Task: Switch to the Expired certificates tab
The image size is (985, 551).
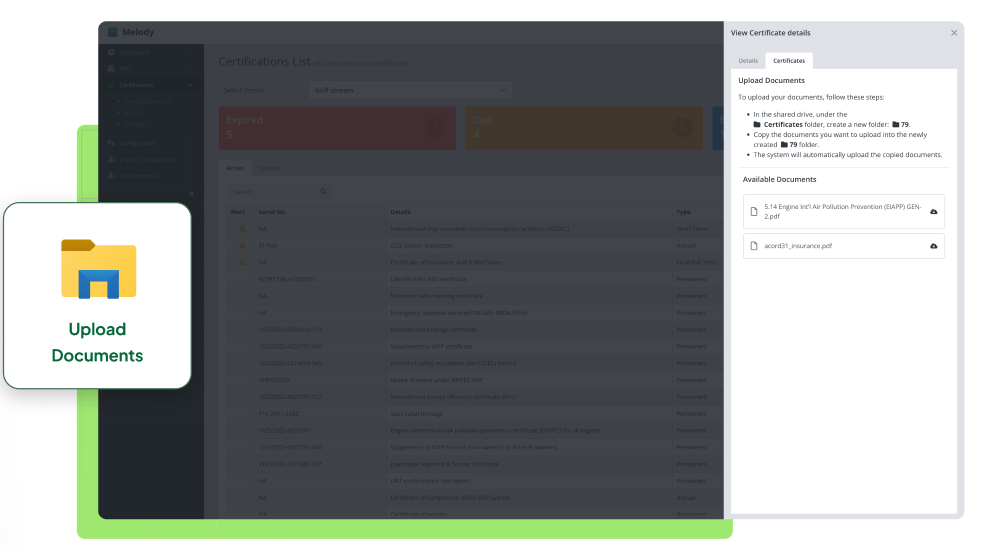Action: [x=269, y=168]
